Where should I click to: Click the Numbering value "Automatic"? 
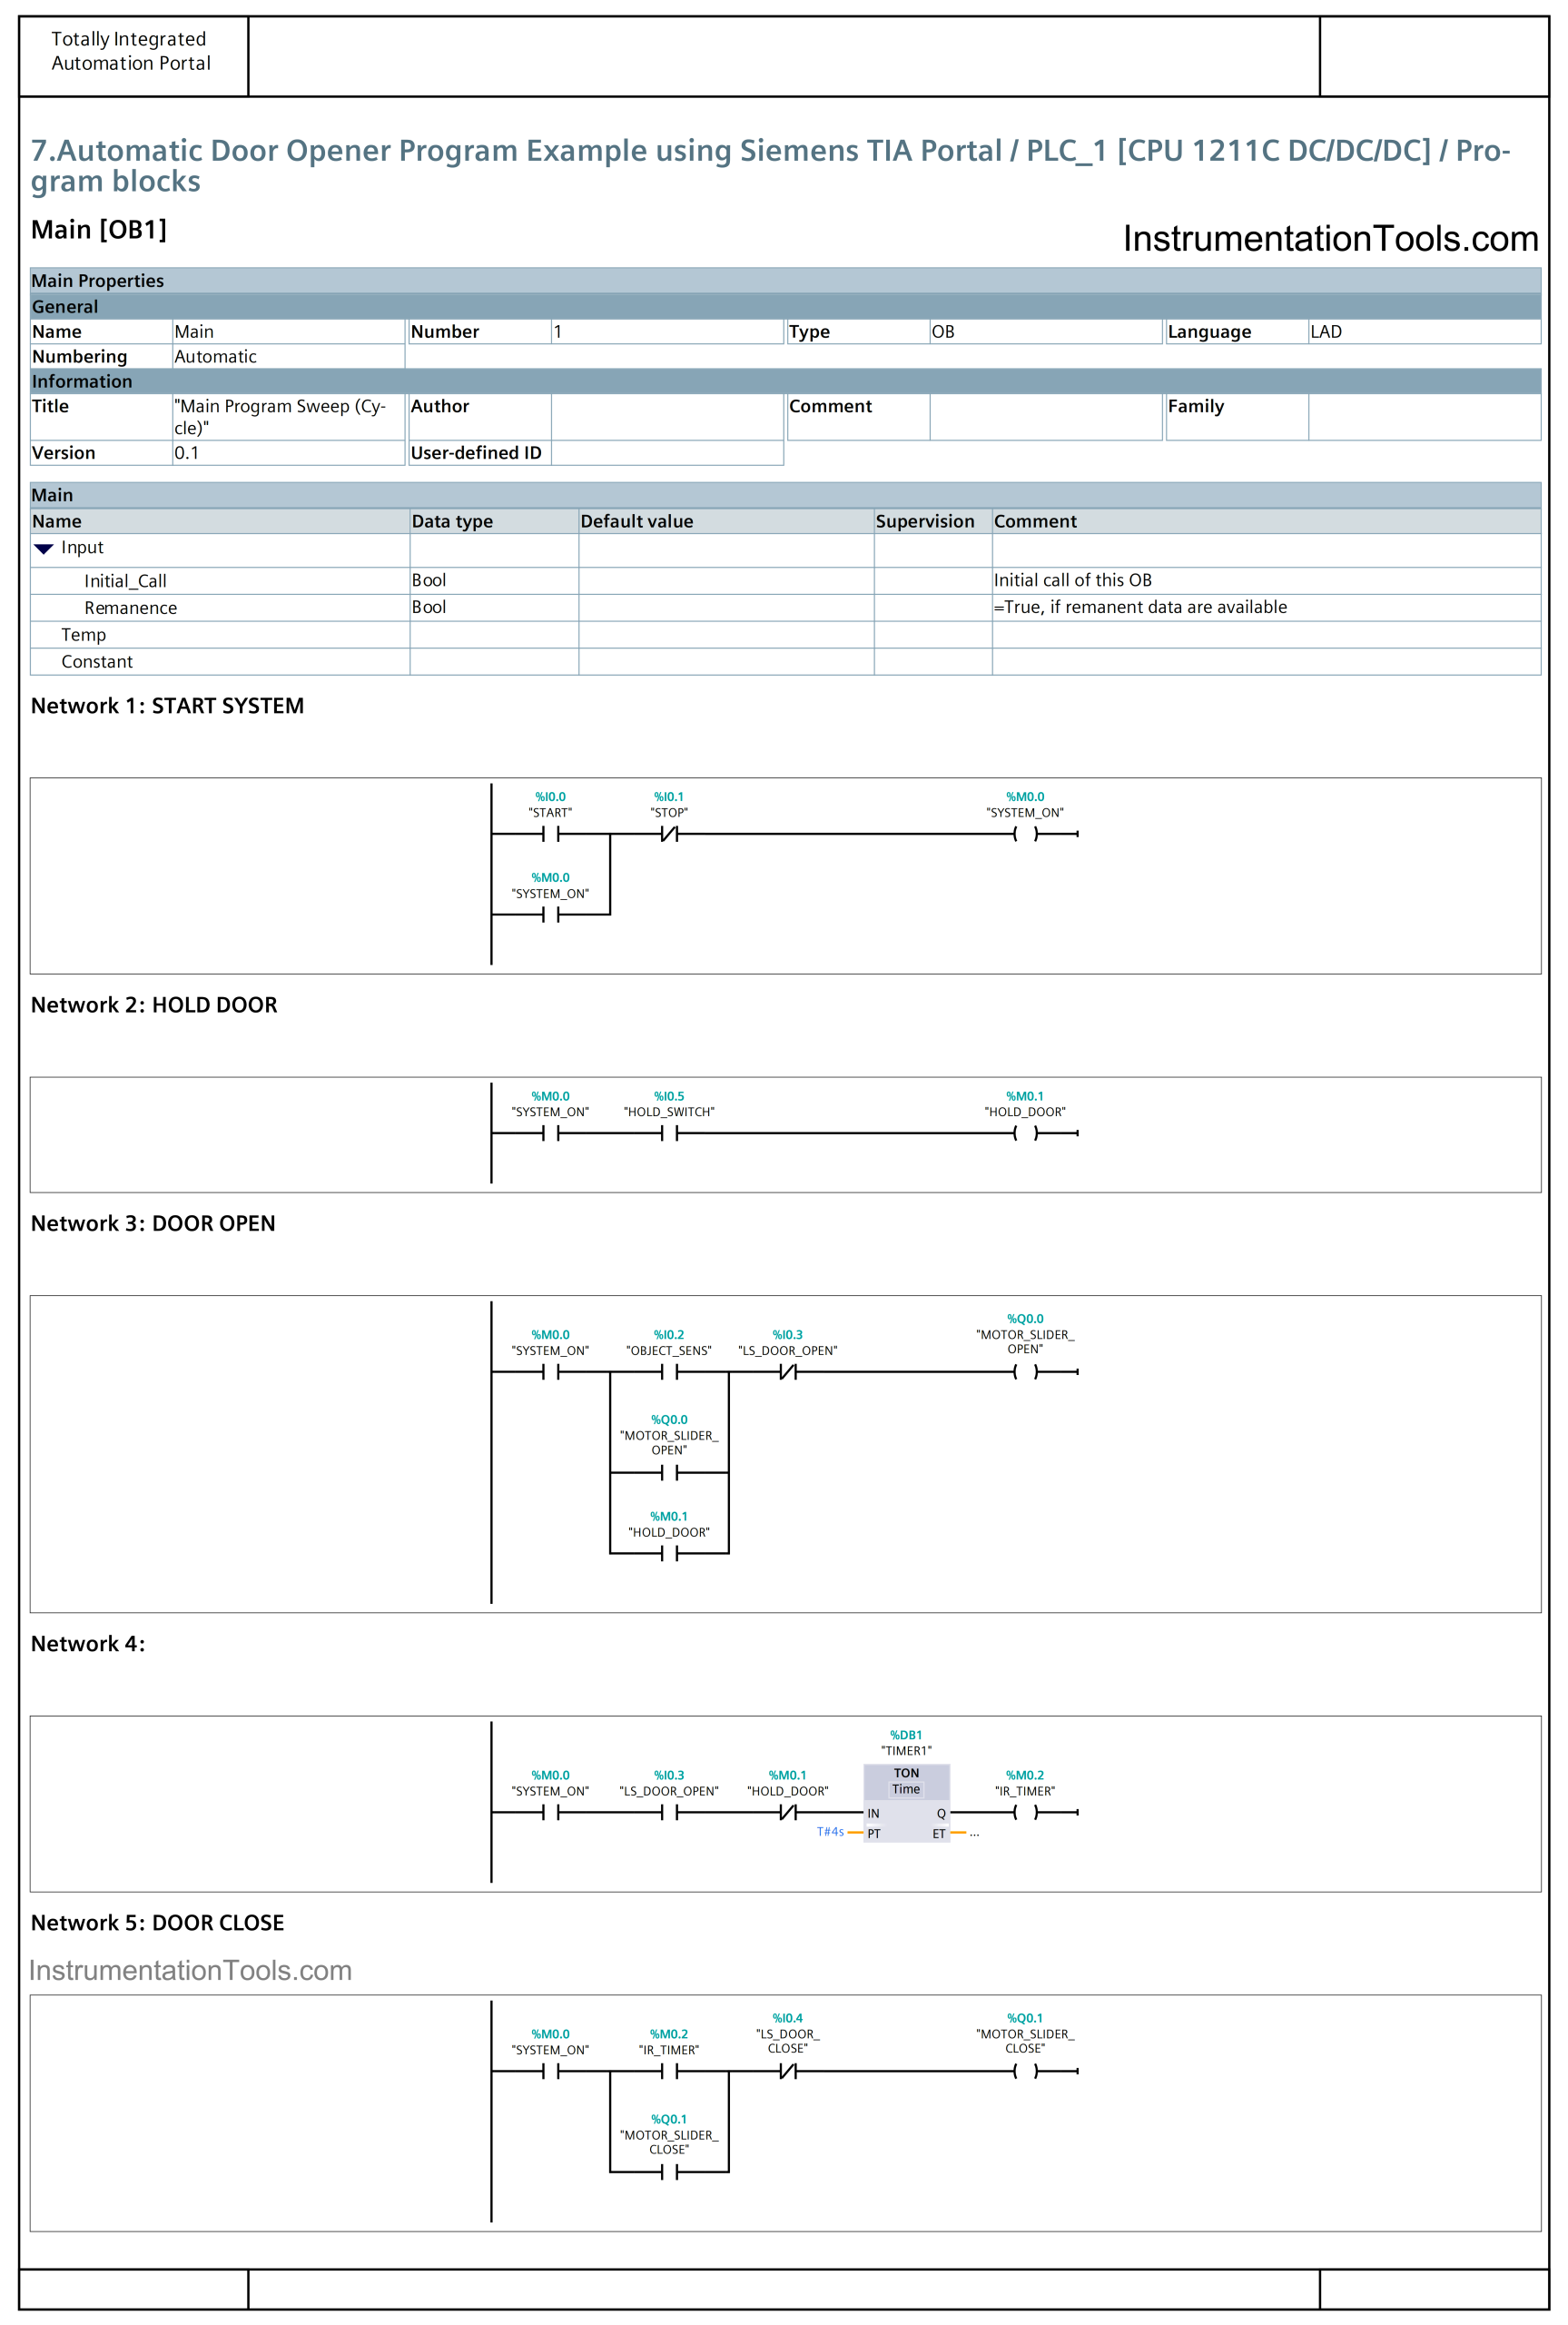pos(215,356)
